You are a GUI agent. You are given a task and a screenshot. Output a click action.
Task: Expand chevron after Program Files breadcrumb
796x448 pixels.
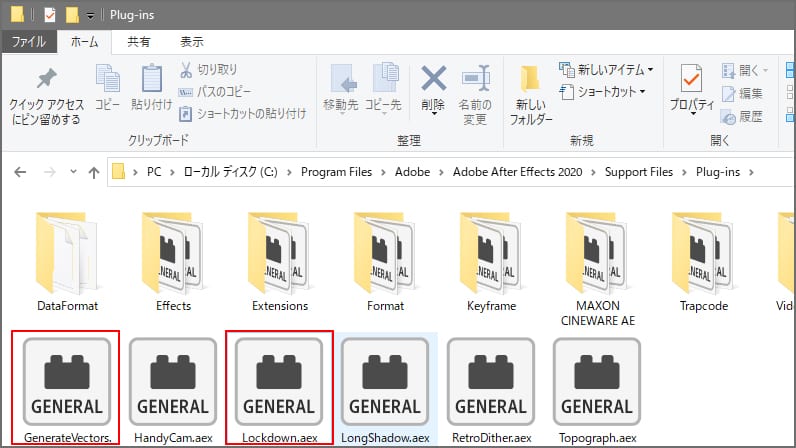pyautogui.click(x=383, y=173)
